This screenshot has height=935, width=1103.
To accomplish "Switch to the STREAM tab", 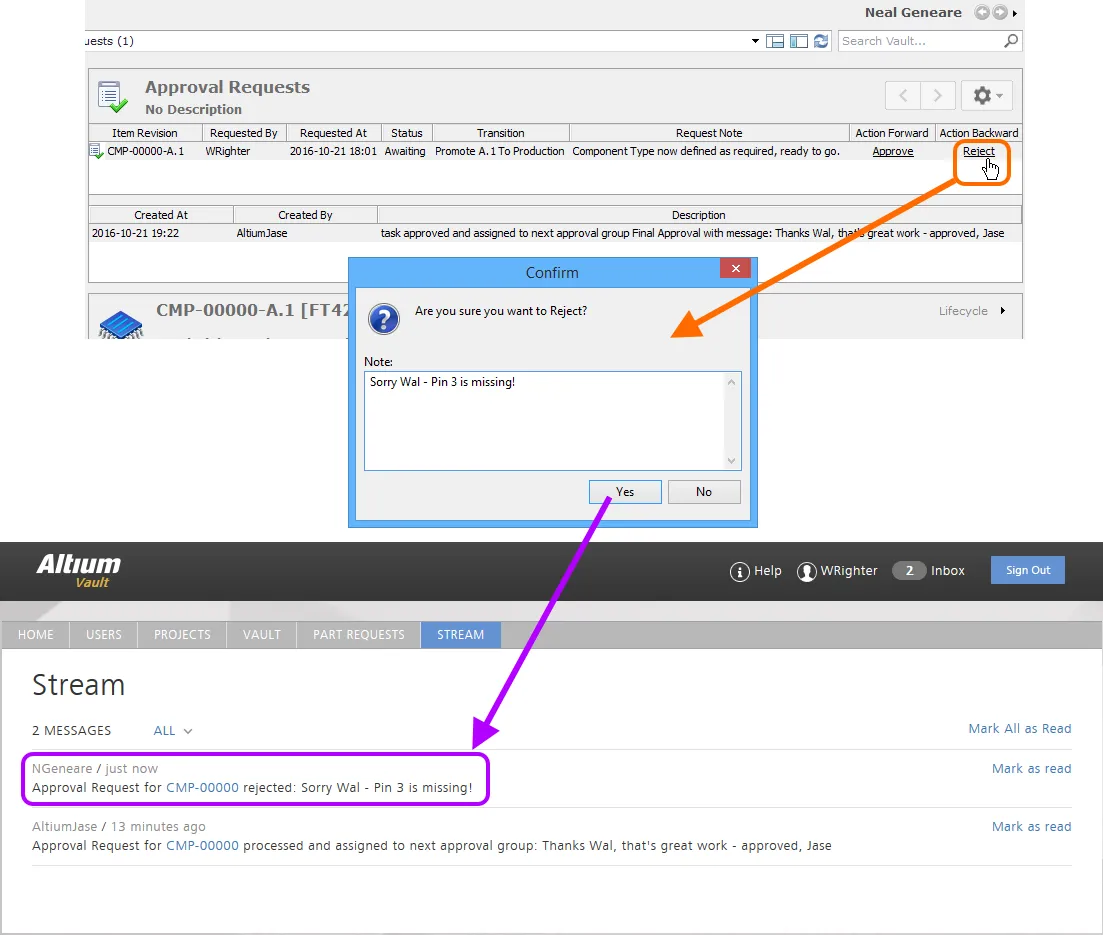I will point(461,635).
